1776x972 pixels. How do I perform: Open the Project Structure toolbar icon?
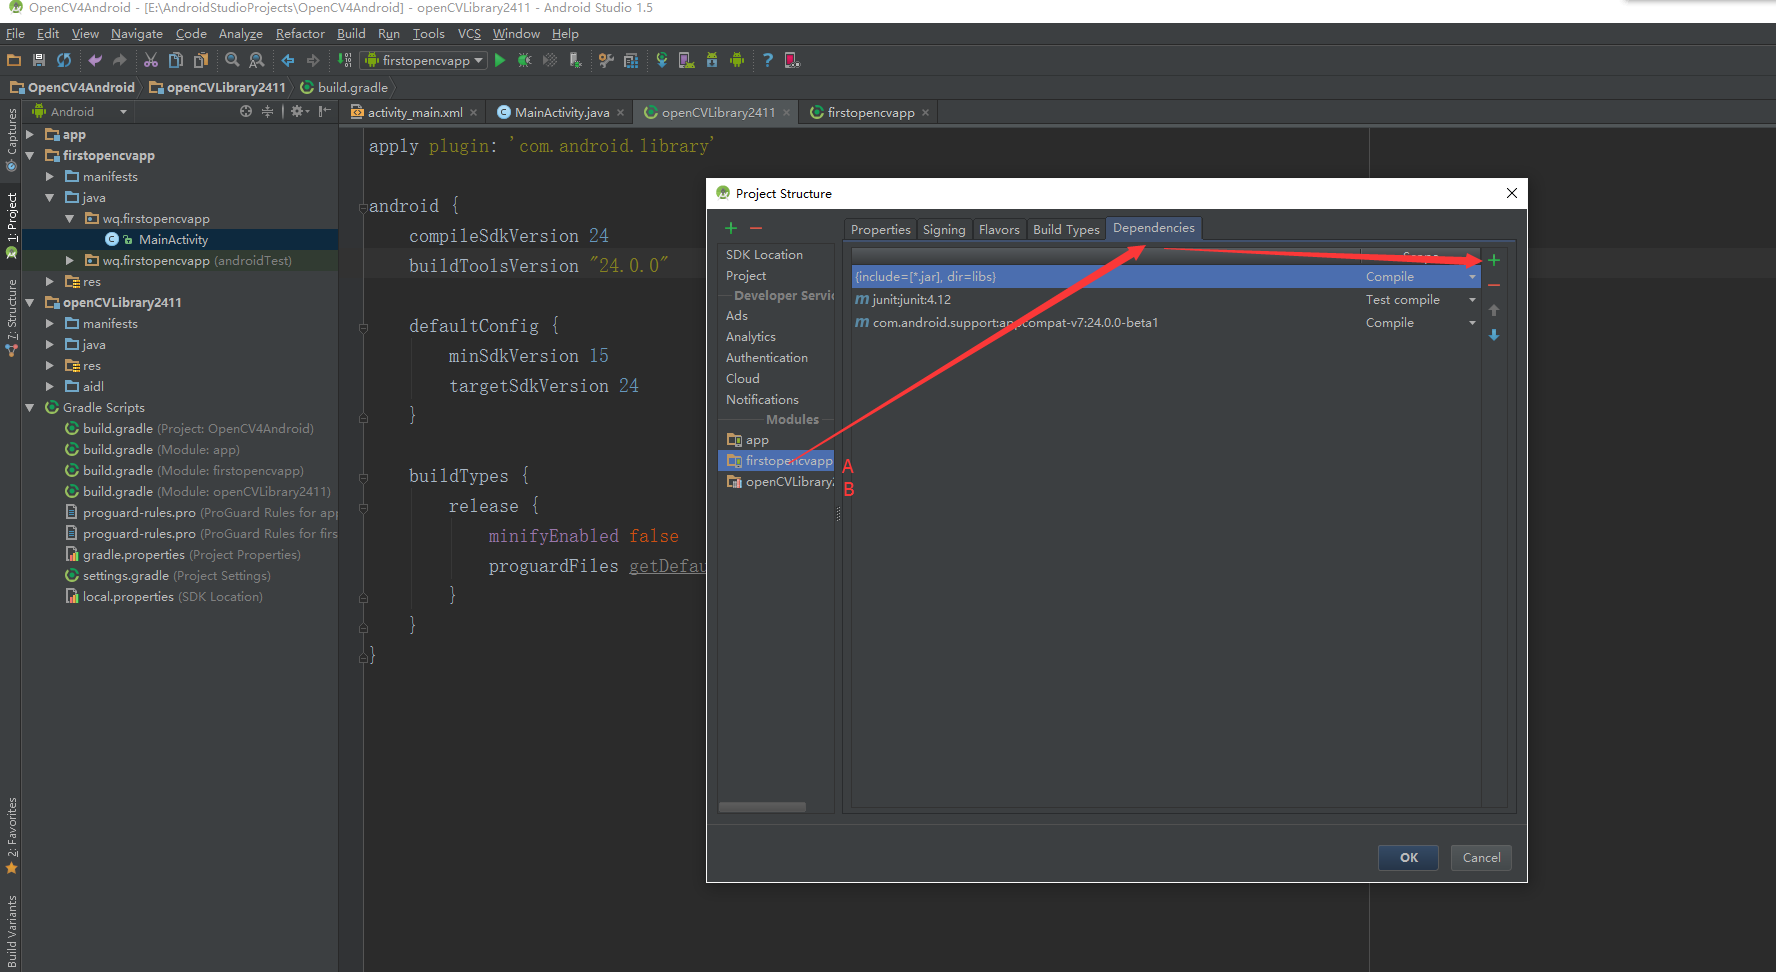[631, 60]
